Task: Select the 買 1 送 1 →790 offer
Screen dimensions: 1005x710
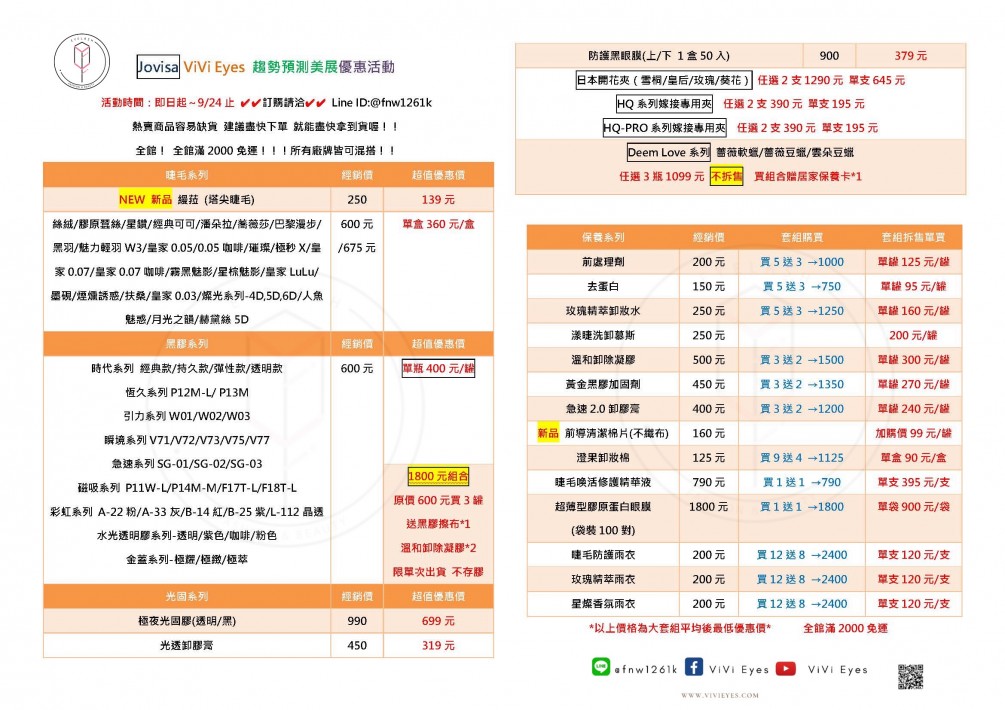Action: (802, 482)
